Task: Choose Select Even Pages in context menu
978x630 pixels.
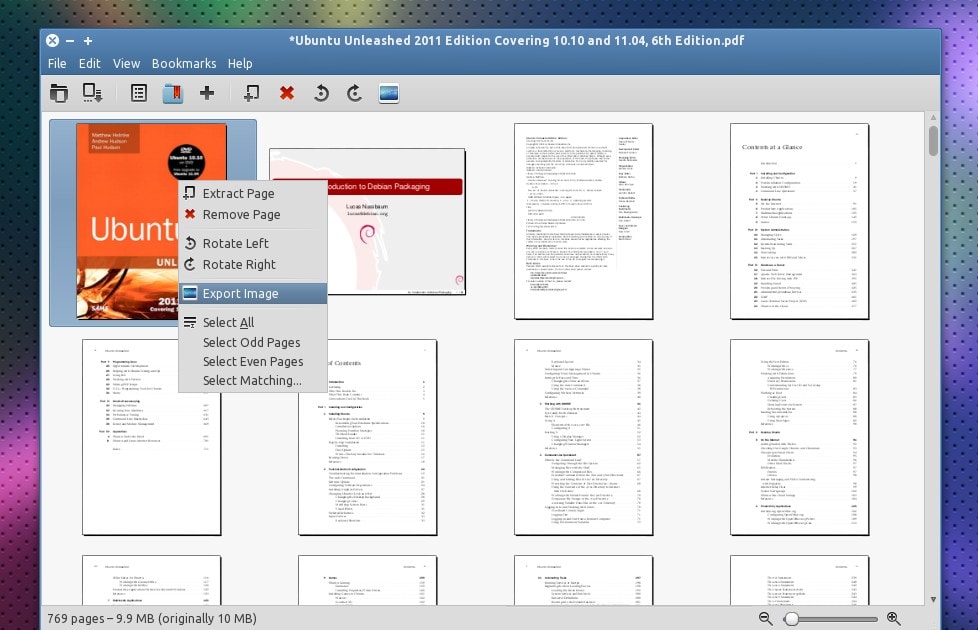Action: pyautogui.click(x=253, y=362)
